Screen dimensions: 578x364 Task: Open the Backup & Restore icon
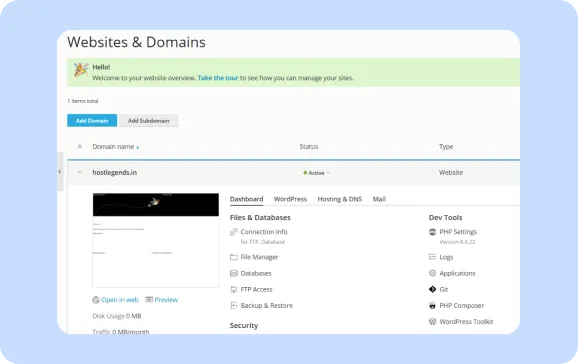coord(233,305)
